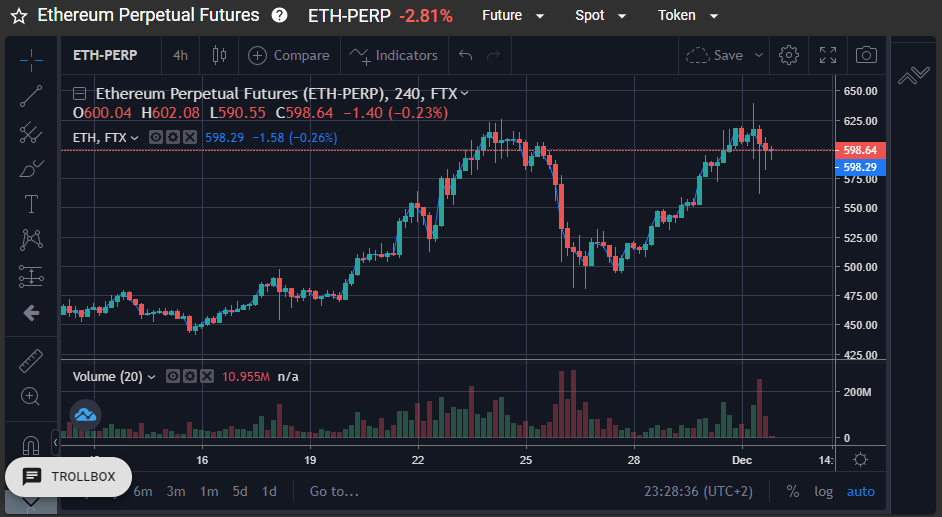Select the 1d time range
This screenshot has width=942, height=517.
[x=269, y=491]
